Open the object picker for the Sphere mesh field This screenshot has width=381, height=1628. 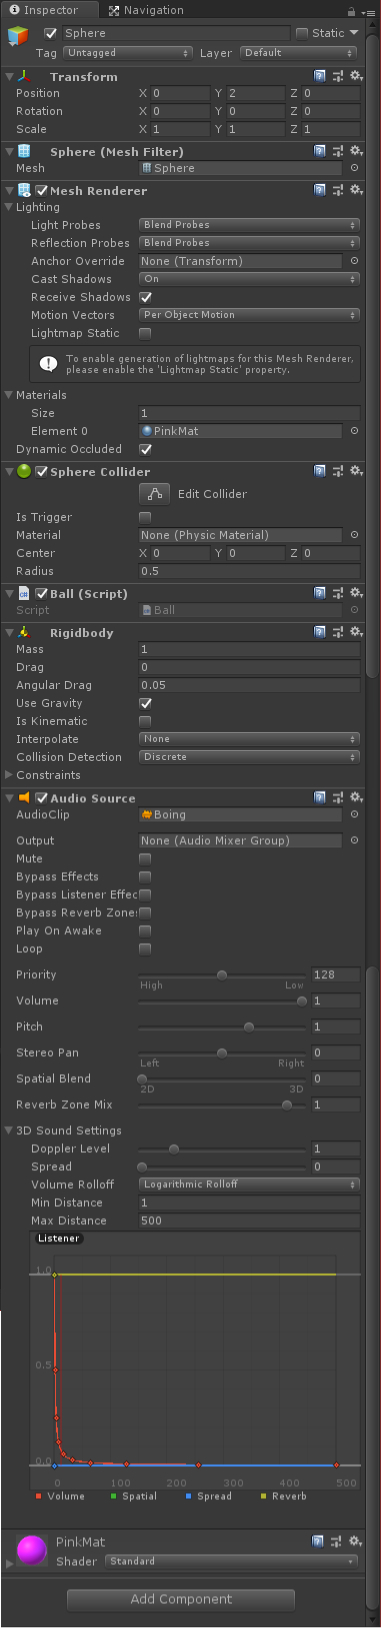[x=354, y=168]
